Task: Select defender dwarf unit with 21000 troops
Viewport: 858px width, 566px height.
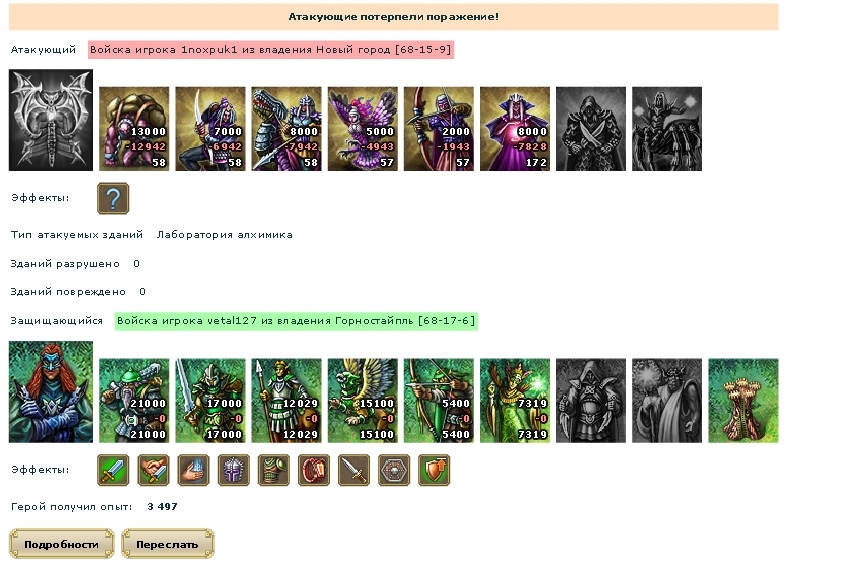Action: click(134, 401)
